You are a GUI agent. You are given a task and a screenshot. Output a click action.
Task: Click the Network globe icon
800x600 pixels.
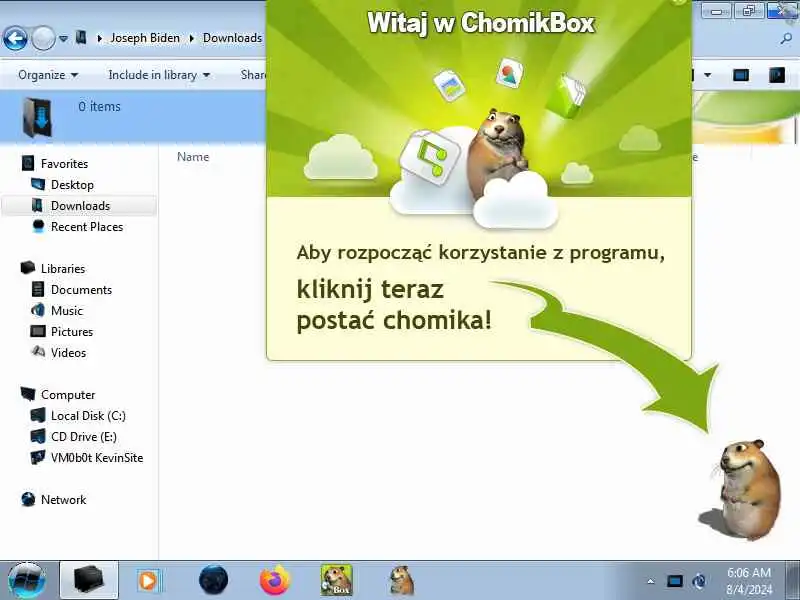(28, 499)
